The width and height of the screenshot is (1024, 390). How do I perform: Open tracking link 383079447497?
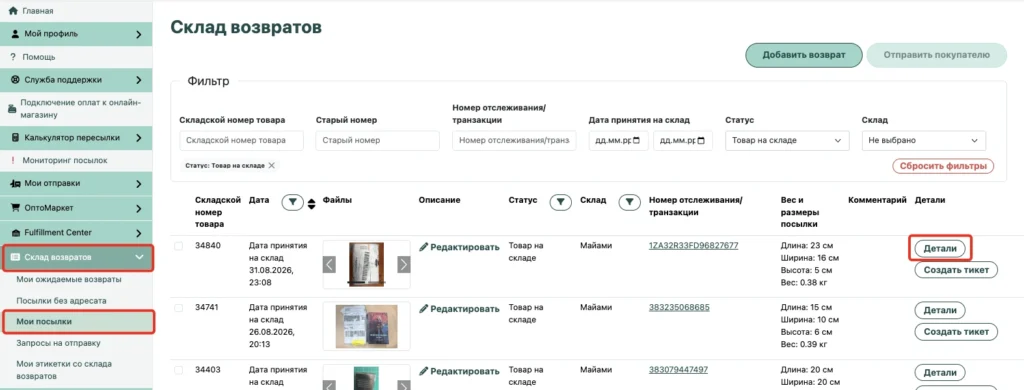pyautogui.click(x=679, y=370)
